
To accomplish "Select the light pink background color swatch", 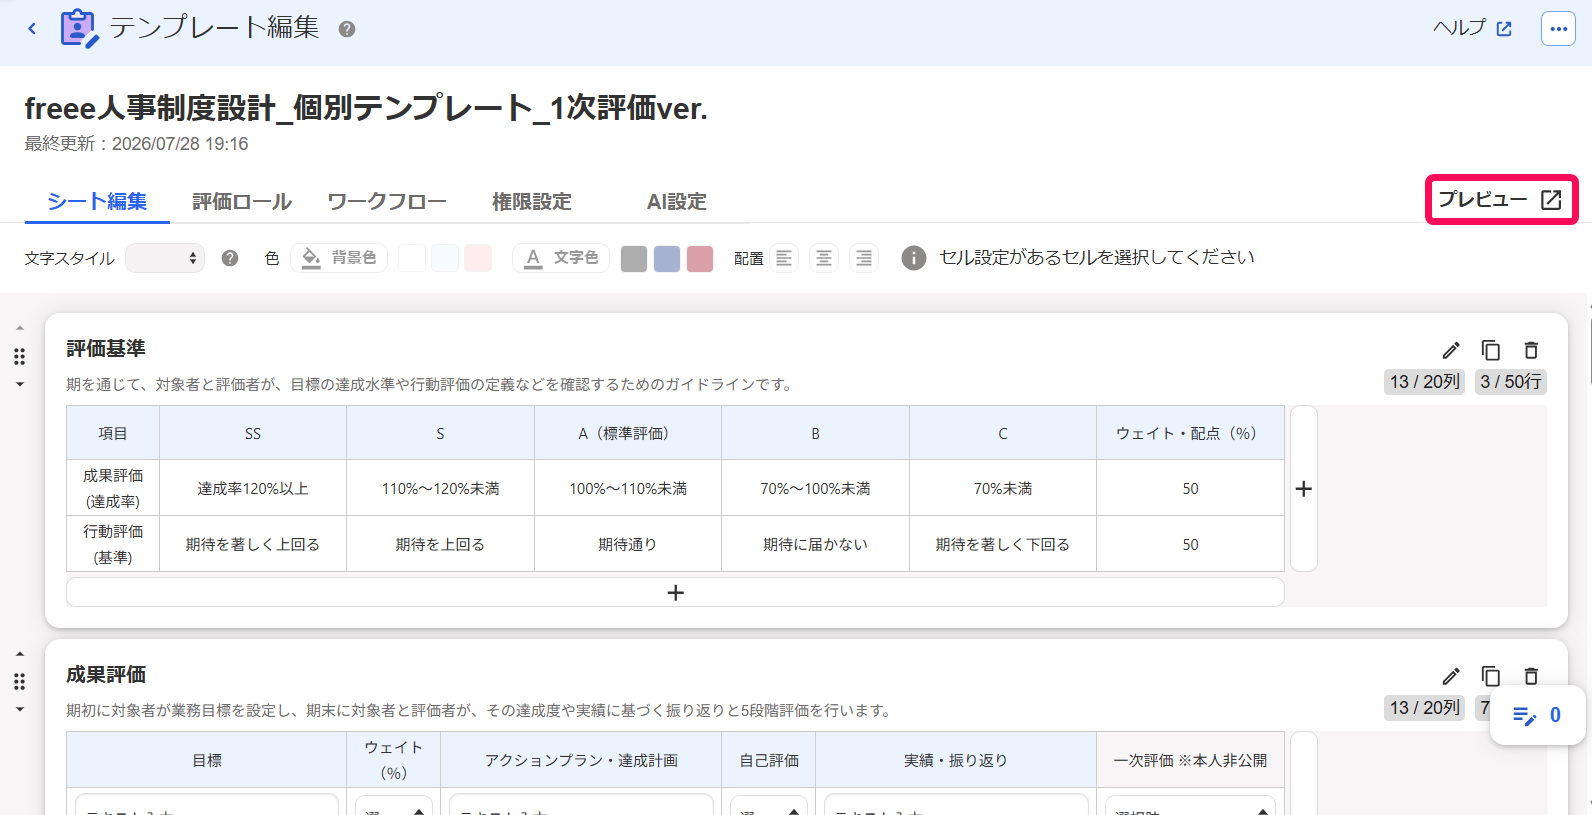I will click(478, 258).
